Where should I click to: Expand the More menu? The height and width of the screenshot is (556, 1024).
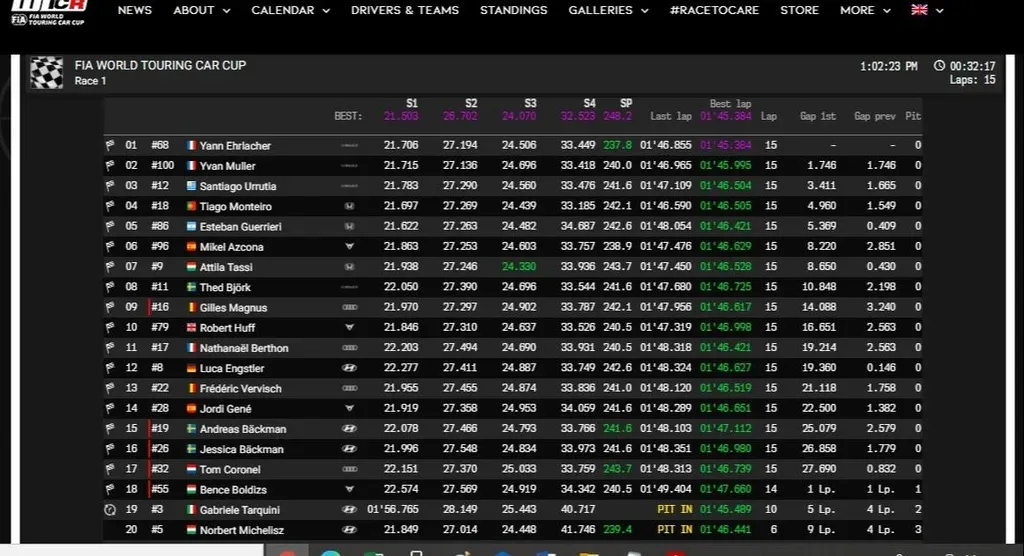tap(864, 10)
